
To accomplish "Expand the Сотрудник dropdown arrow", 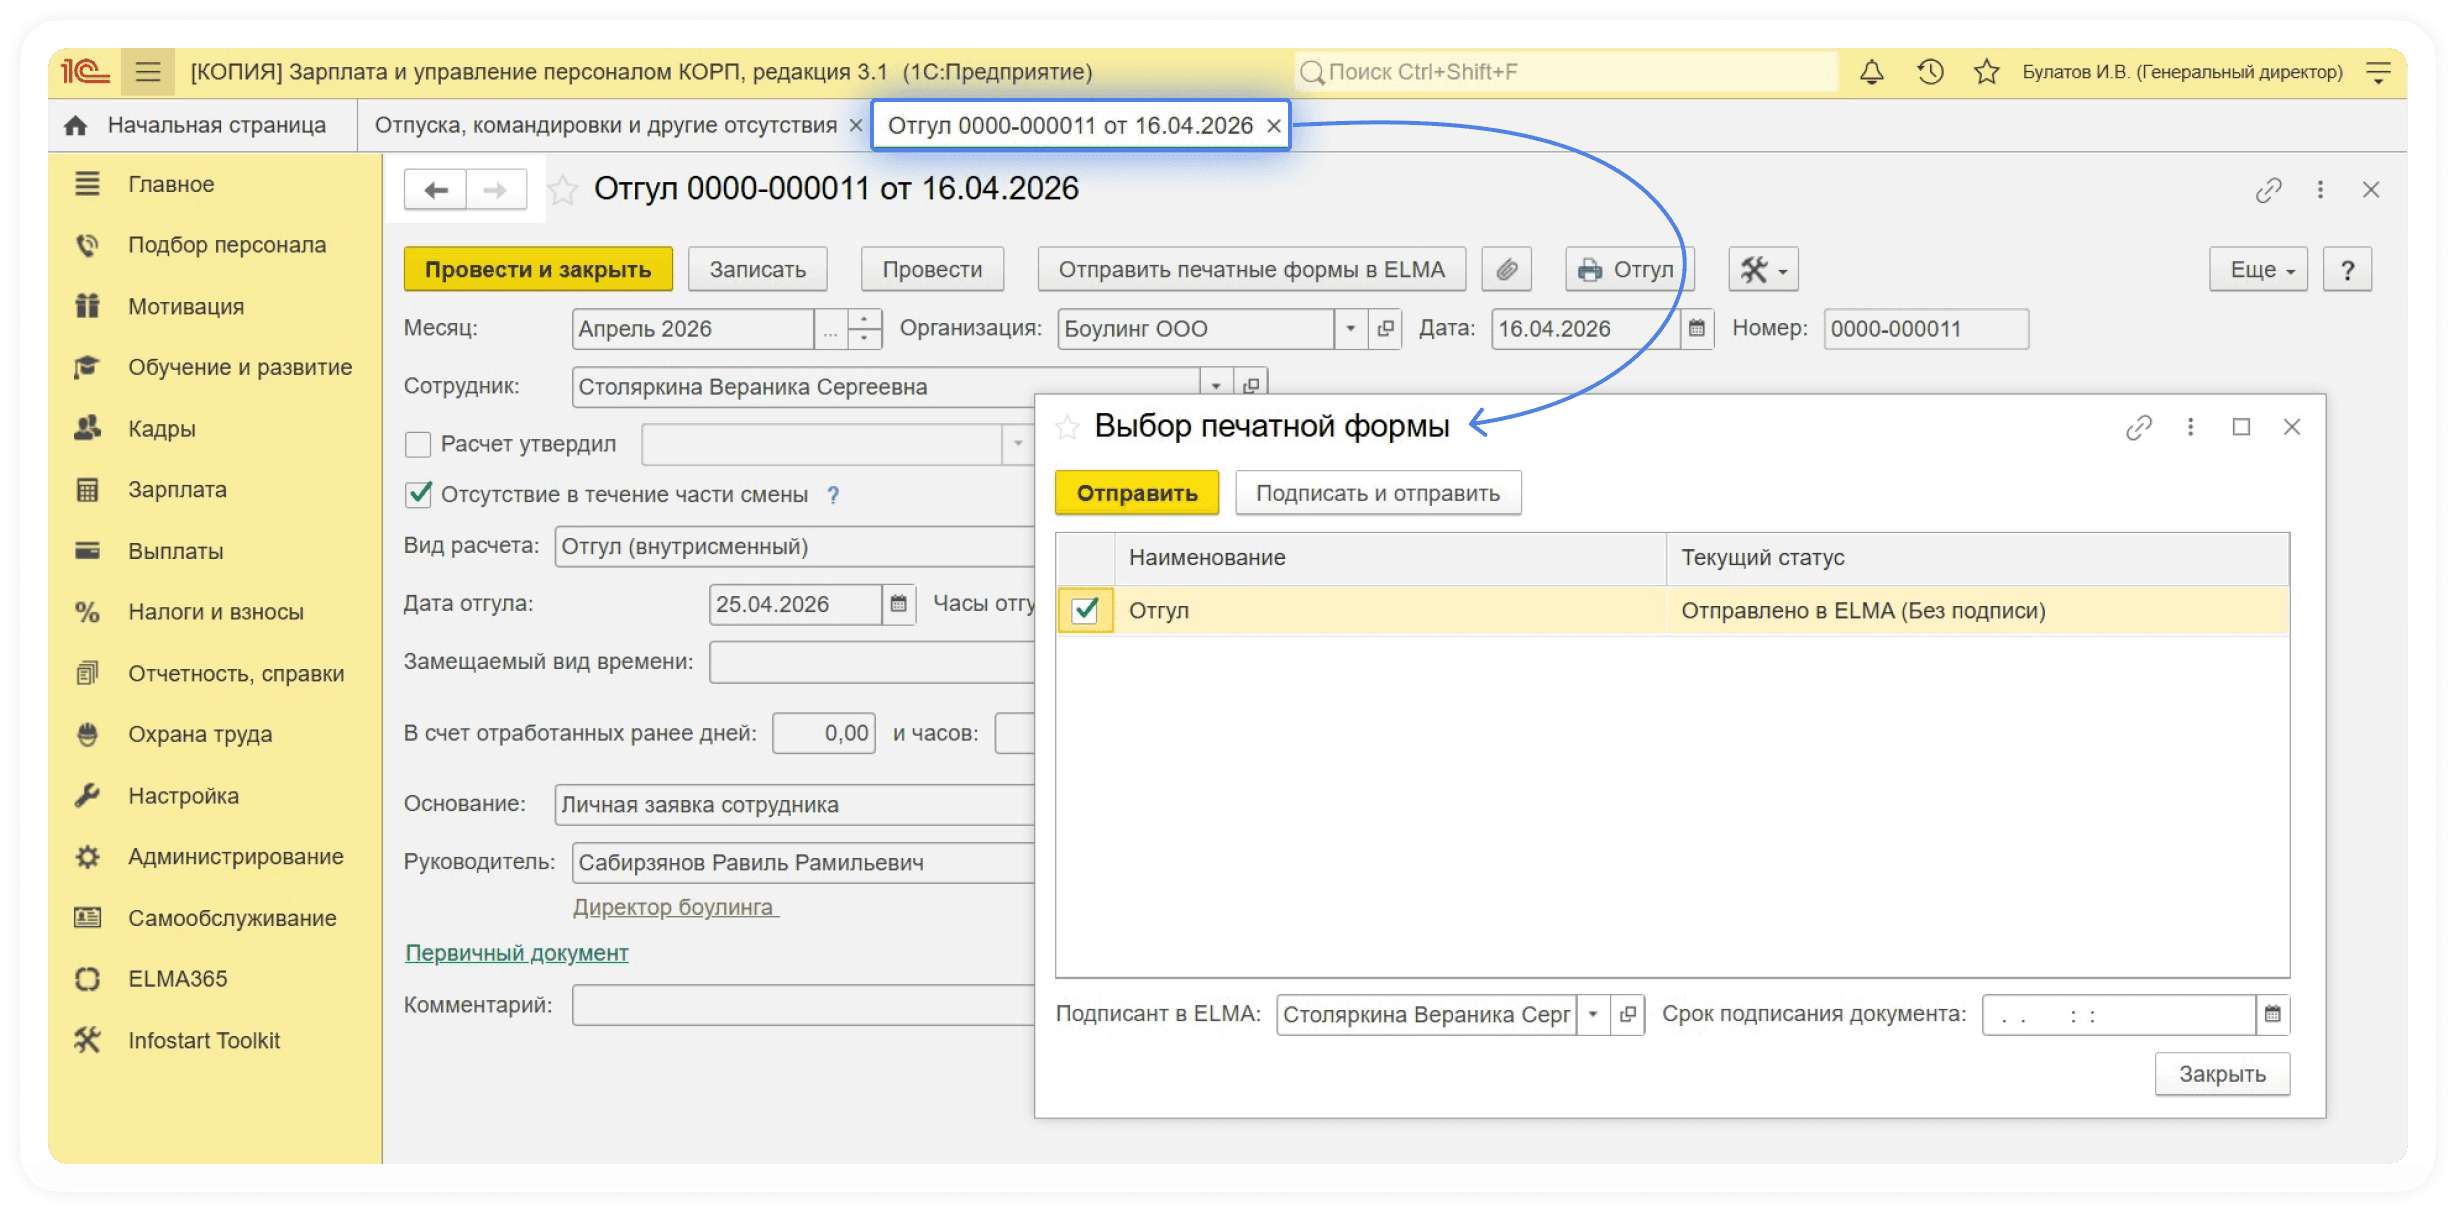I will coord(1216,386).
